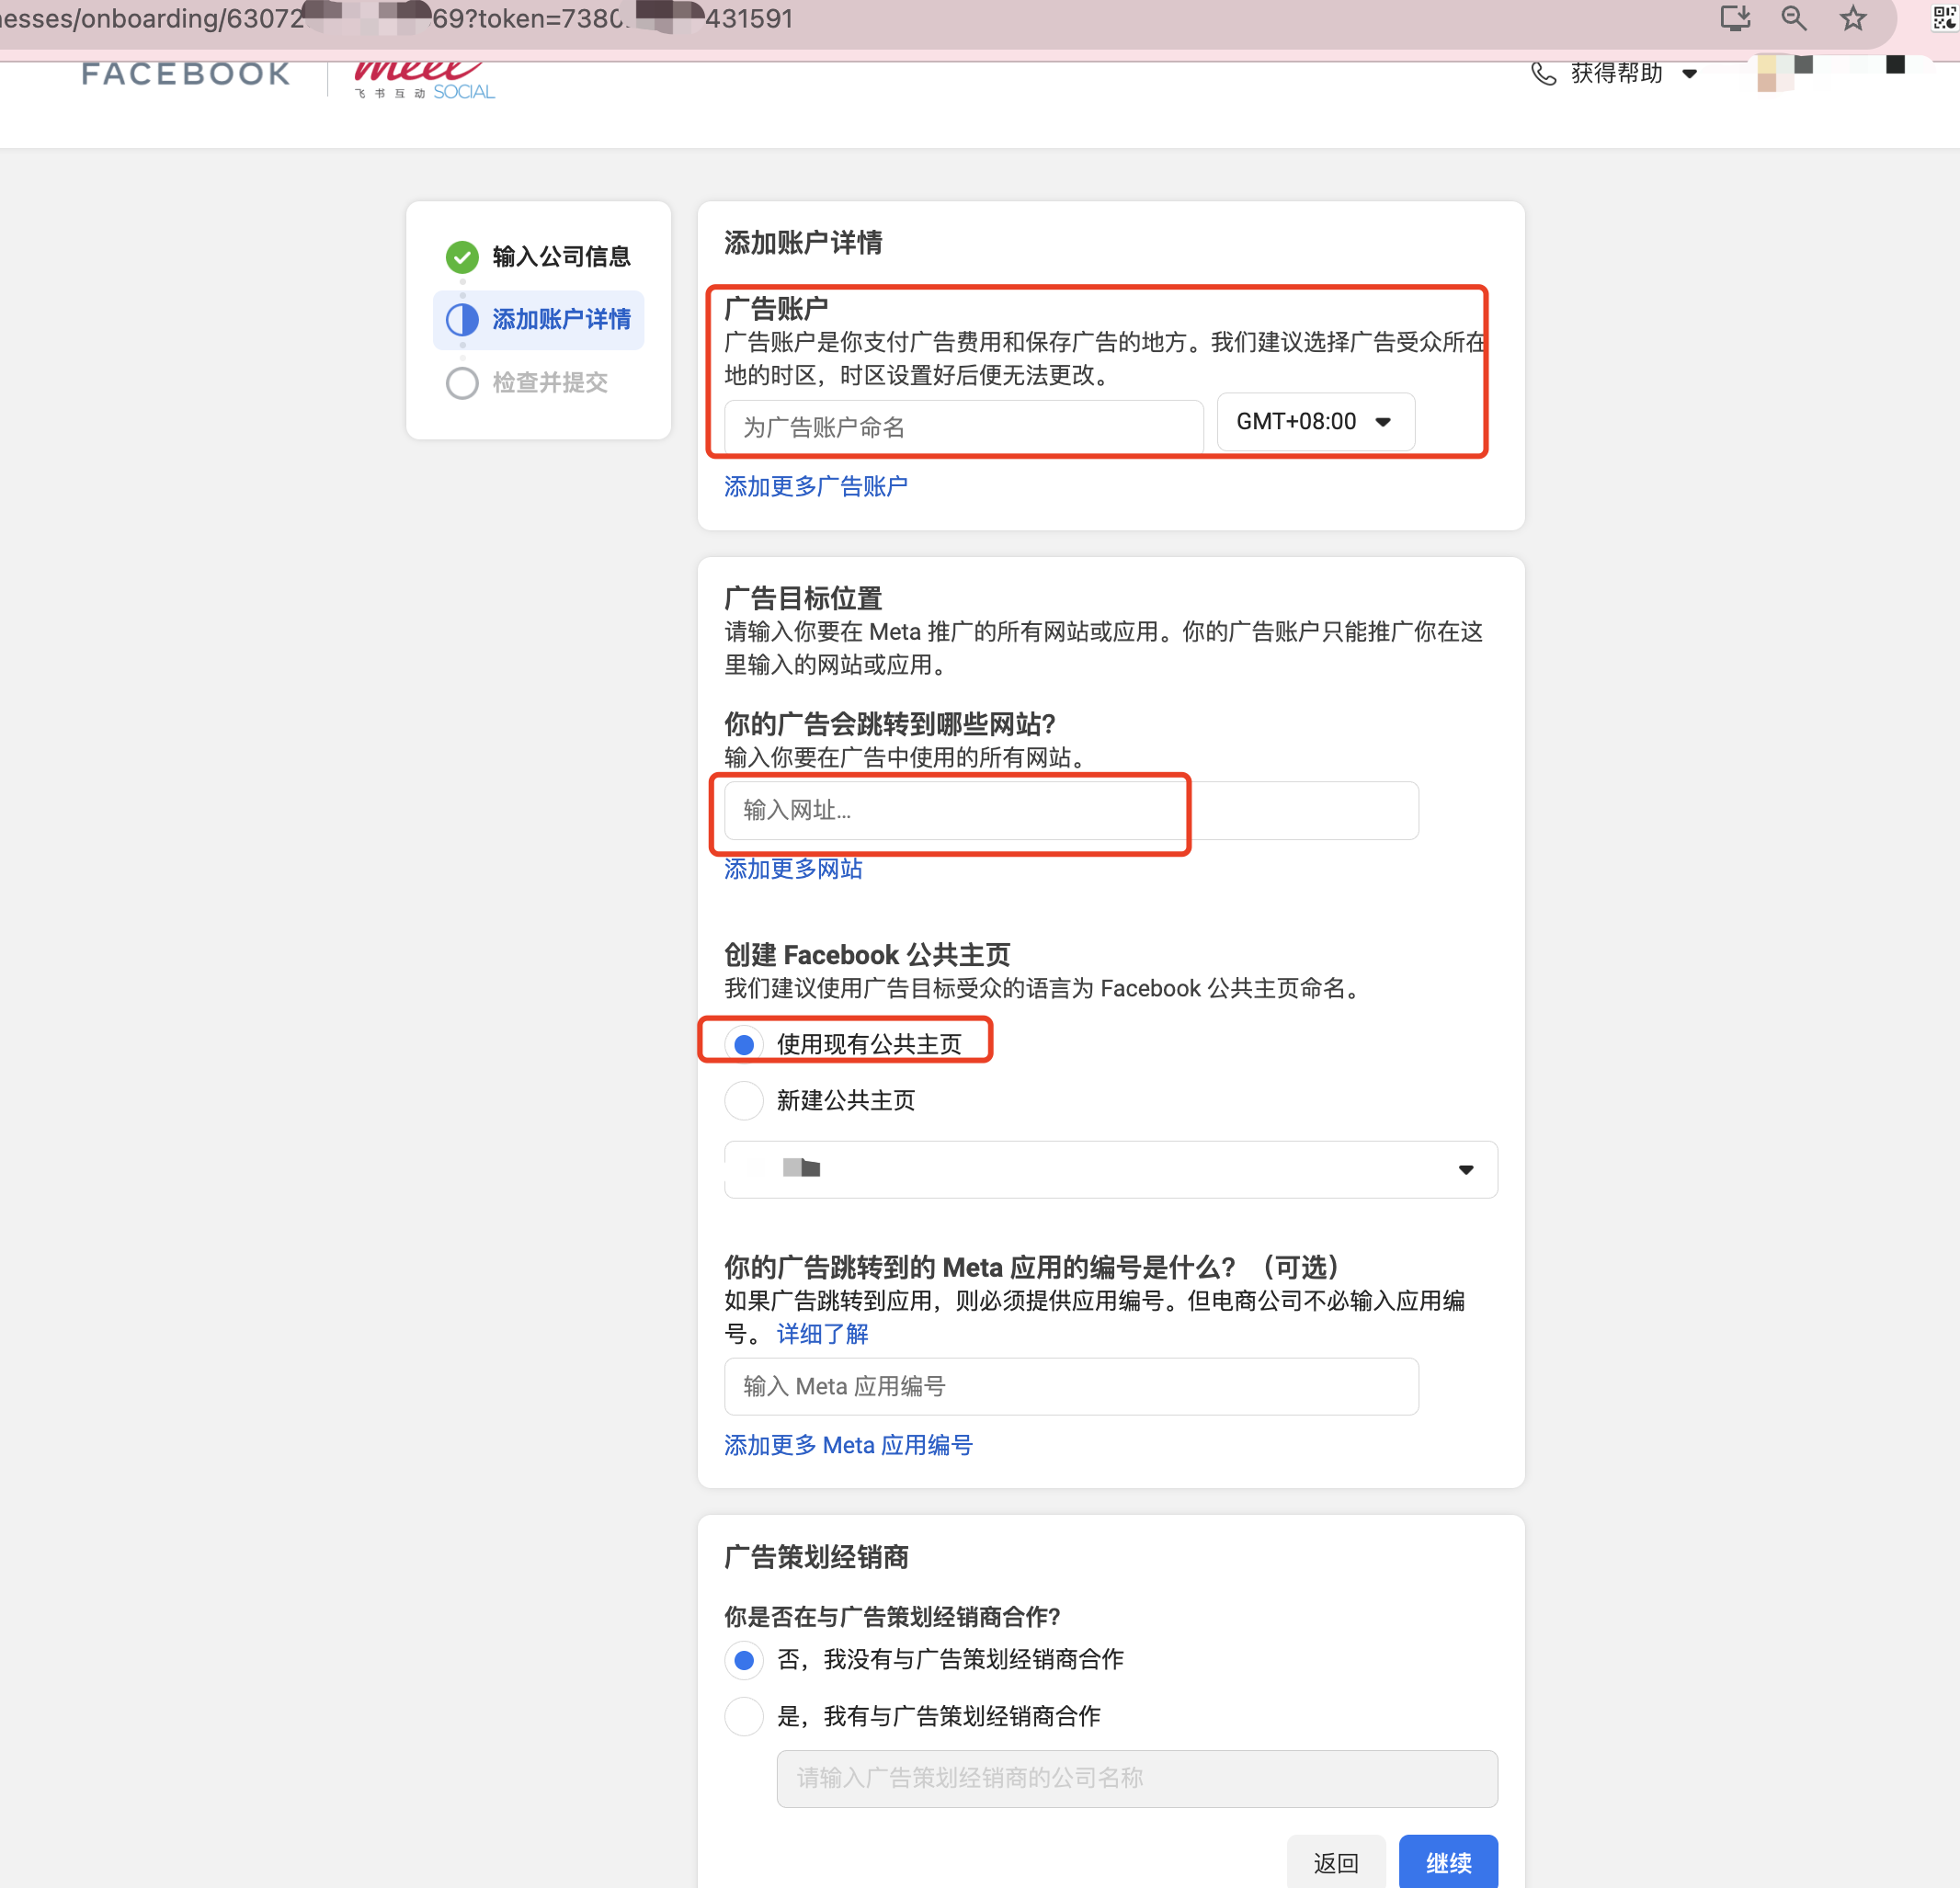
Task: Select the 新建公共主页 radio button
Action: tap(744, 1101)
